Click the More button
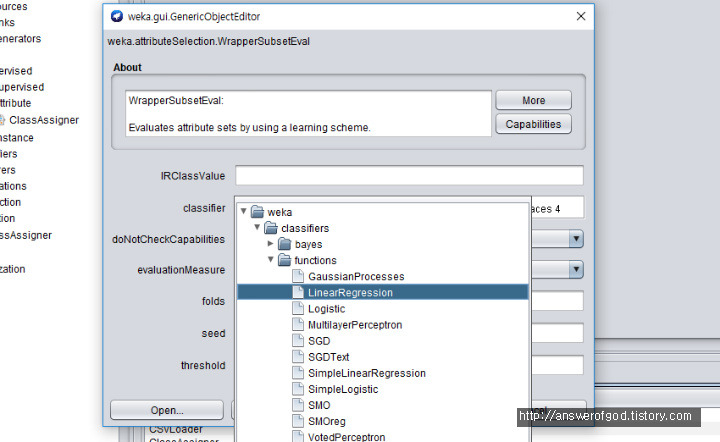Screen dimensions: 720x442 pos(534,100)
